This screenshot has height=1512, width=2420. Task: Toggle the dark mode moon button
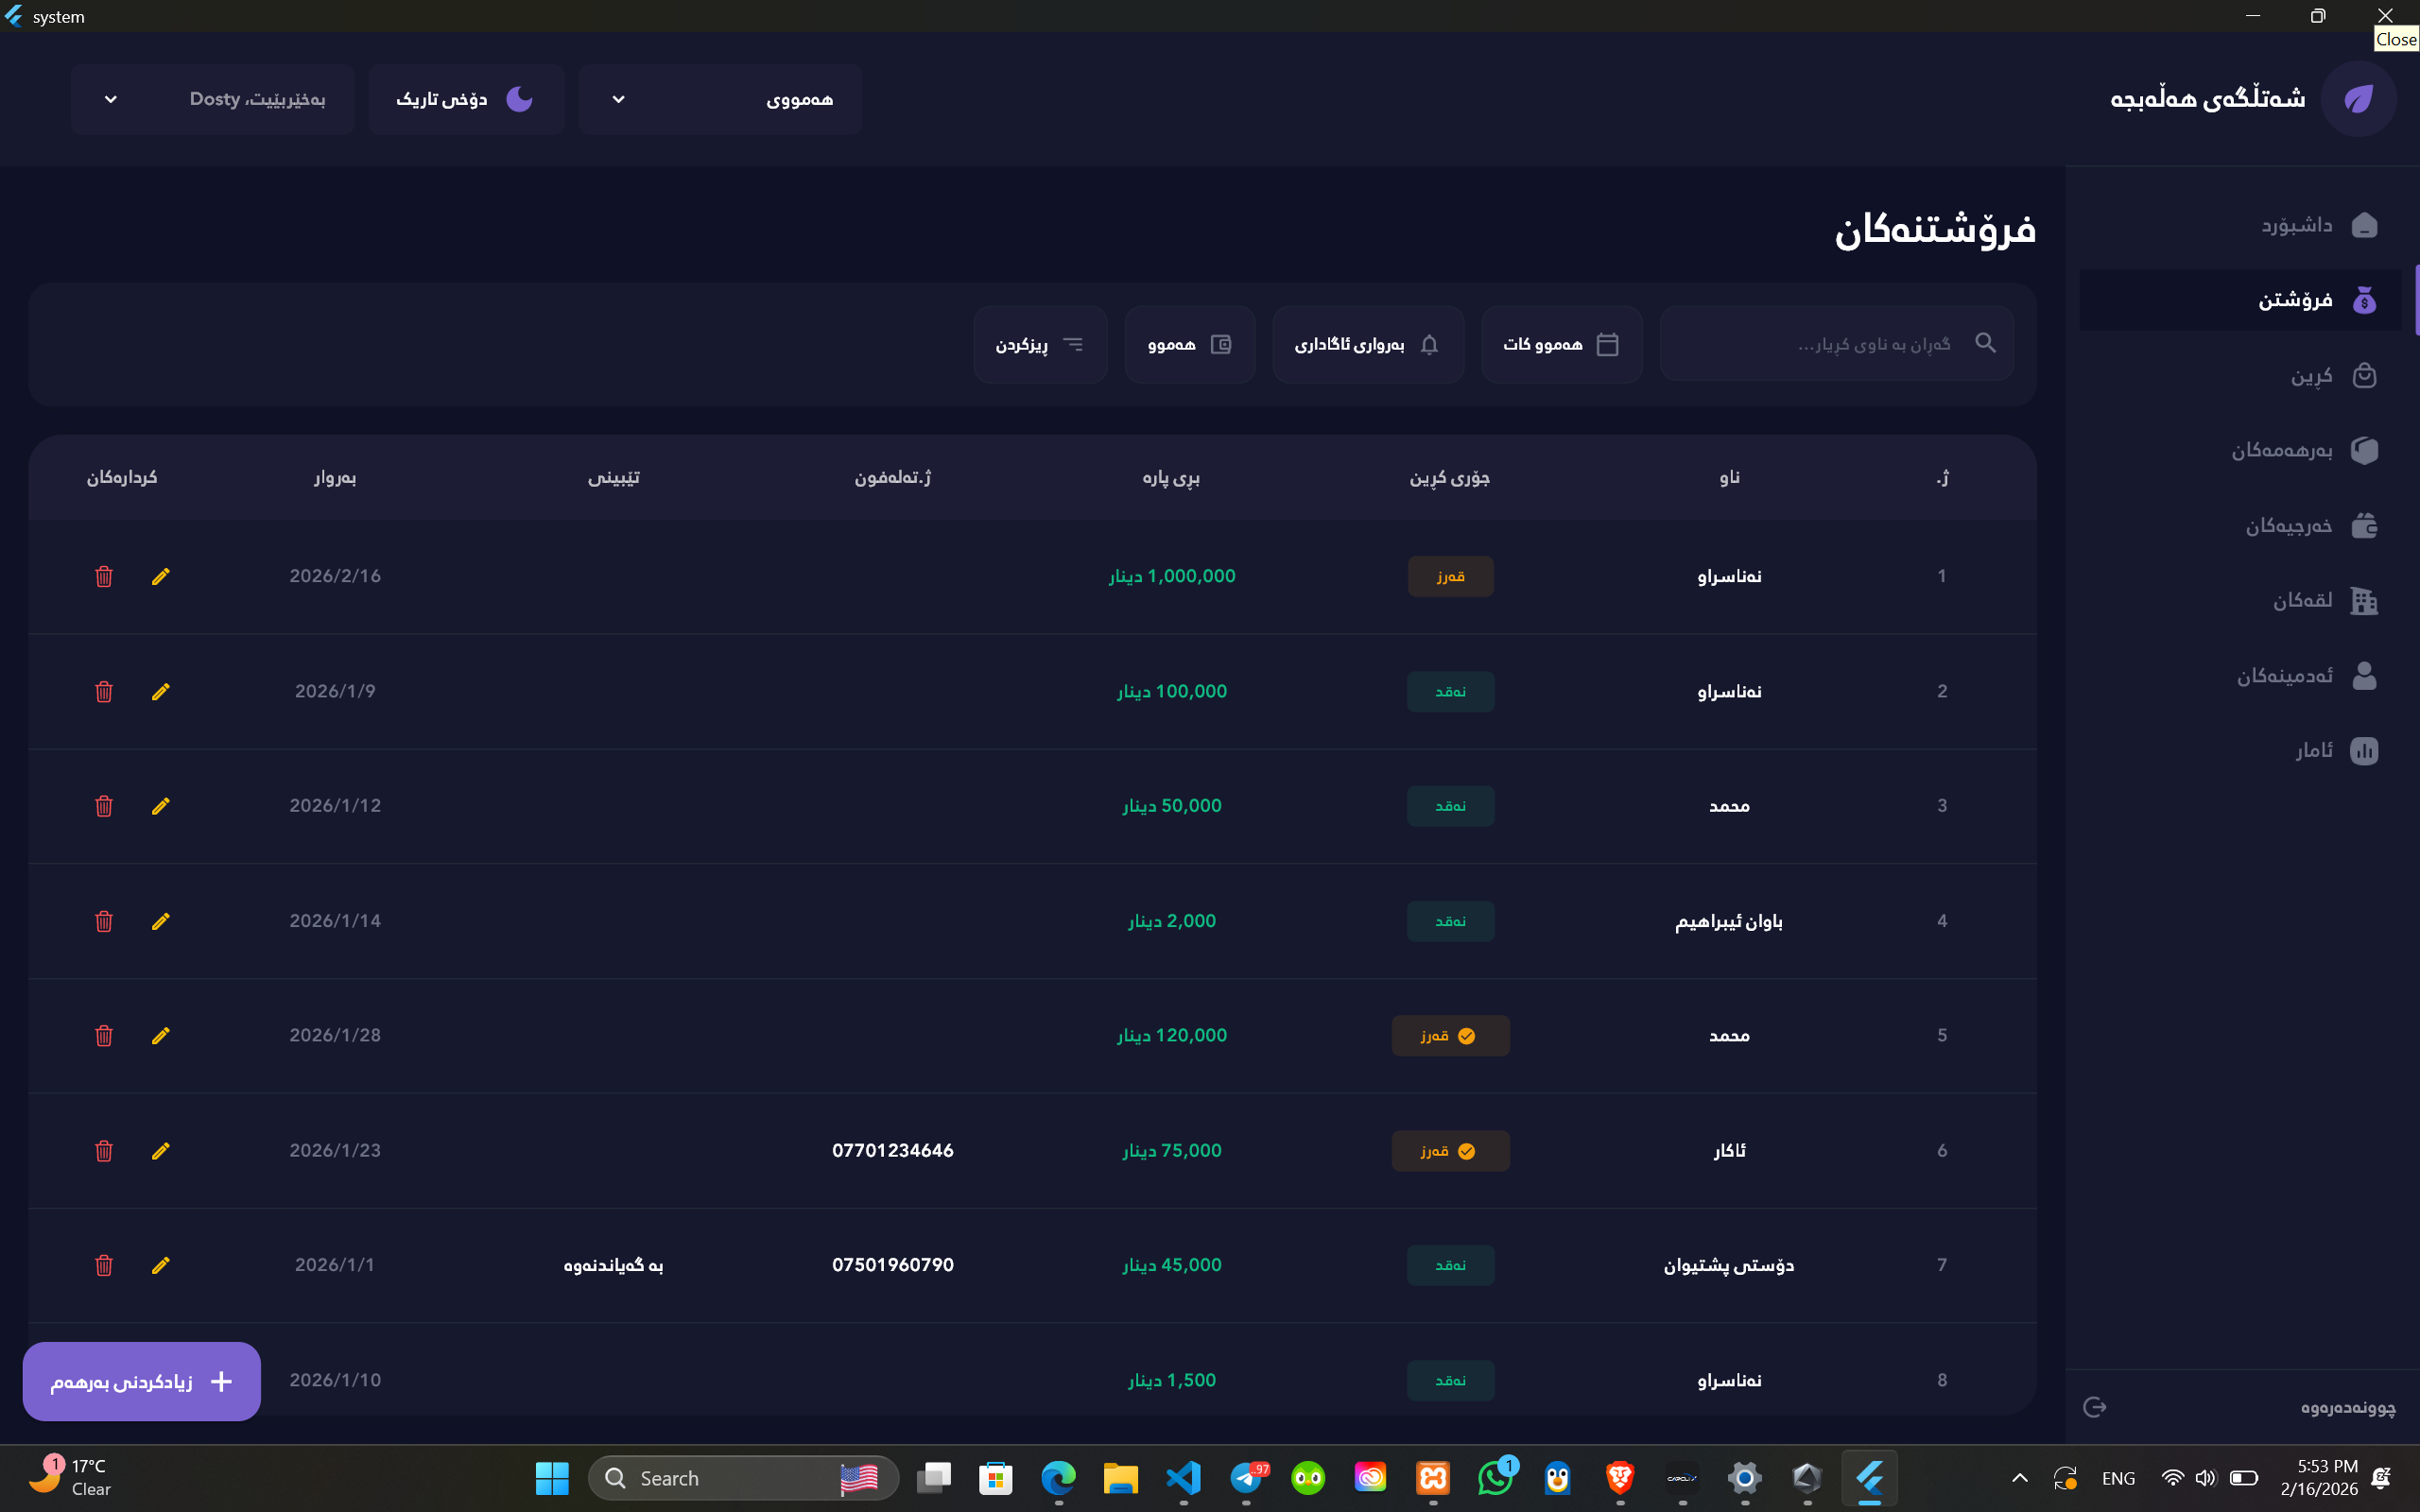(466, 99)
